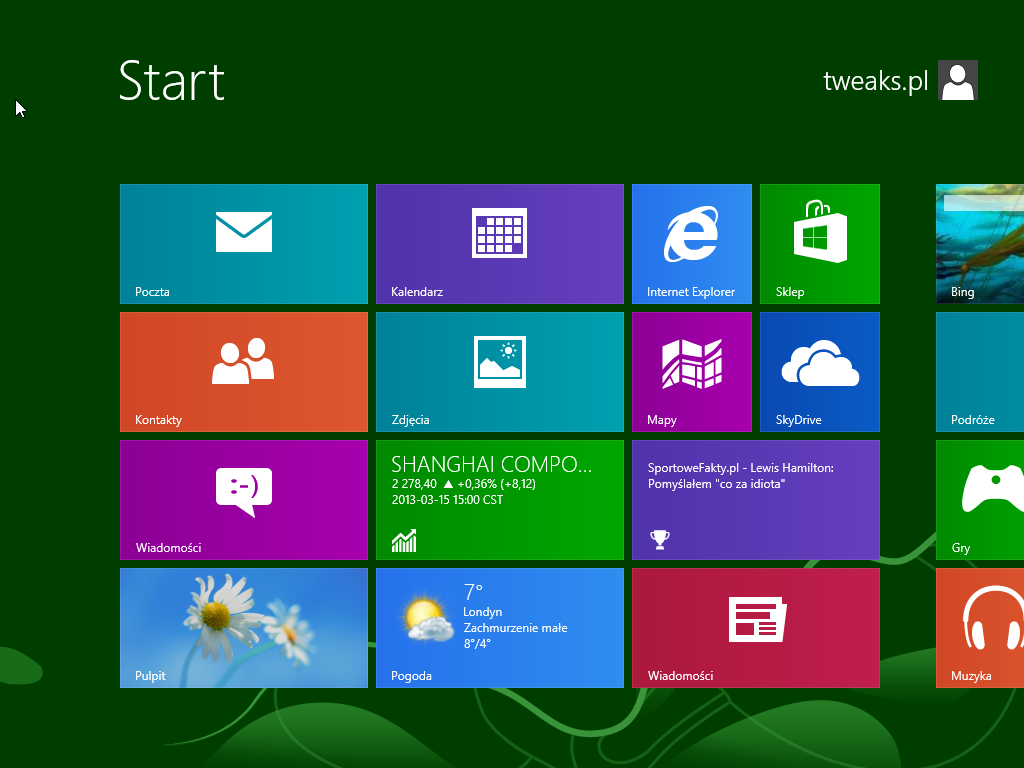Open the SportoweFakty.pl Lewis Hamilton sports tile
Viewport: 1024px width, 768px height.
pos(755,499)
